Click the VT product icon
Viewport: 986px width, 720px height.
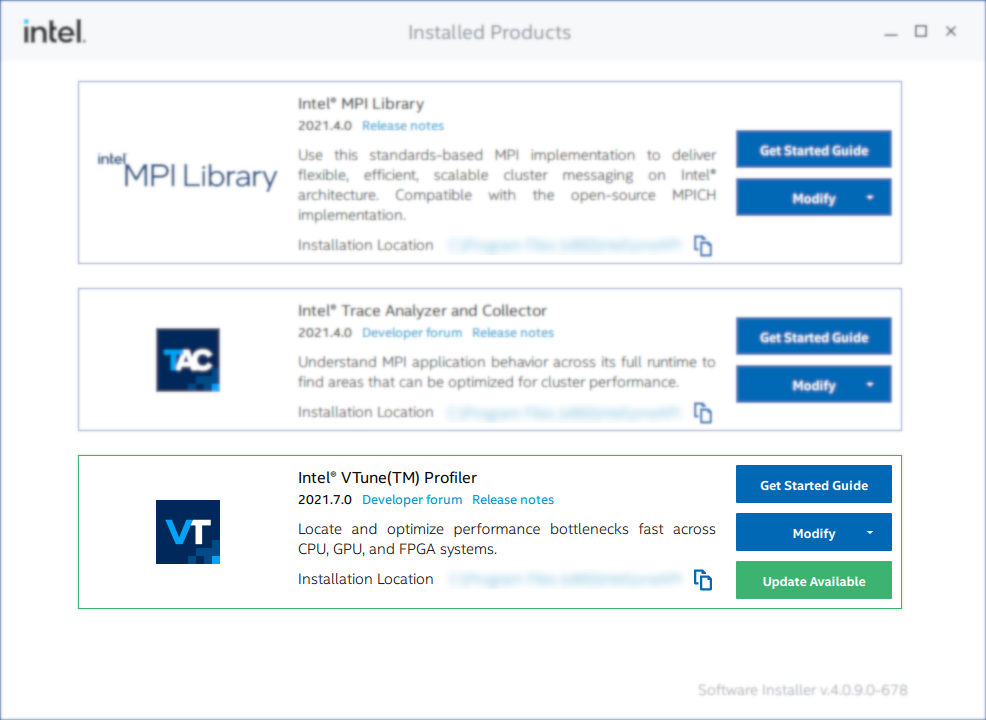(x=188, y=532)
